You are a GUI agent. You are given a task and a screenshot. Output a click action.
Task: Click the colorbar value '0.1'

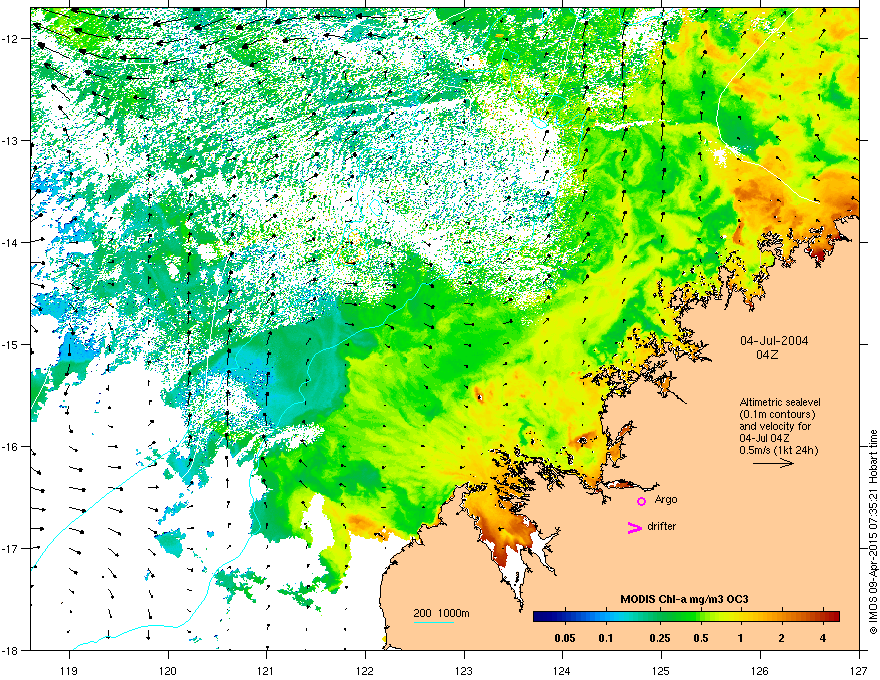point(606,638)
